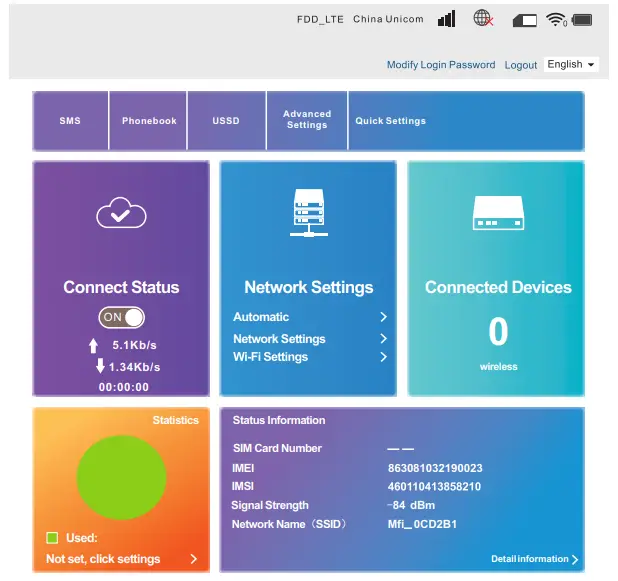The width and height of the screenshot is (618, 581).
Task: Click the wireless label under device count
Action: click(x=498, y=367)
